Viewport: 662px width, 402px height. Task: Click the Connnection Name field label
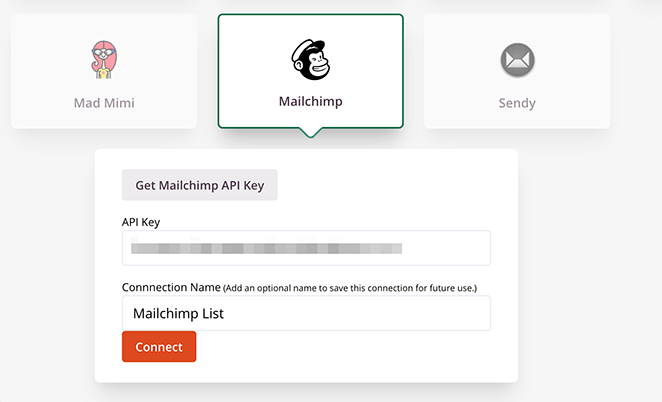[x=171, y=287]
